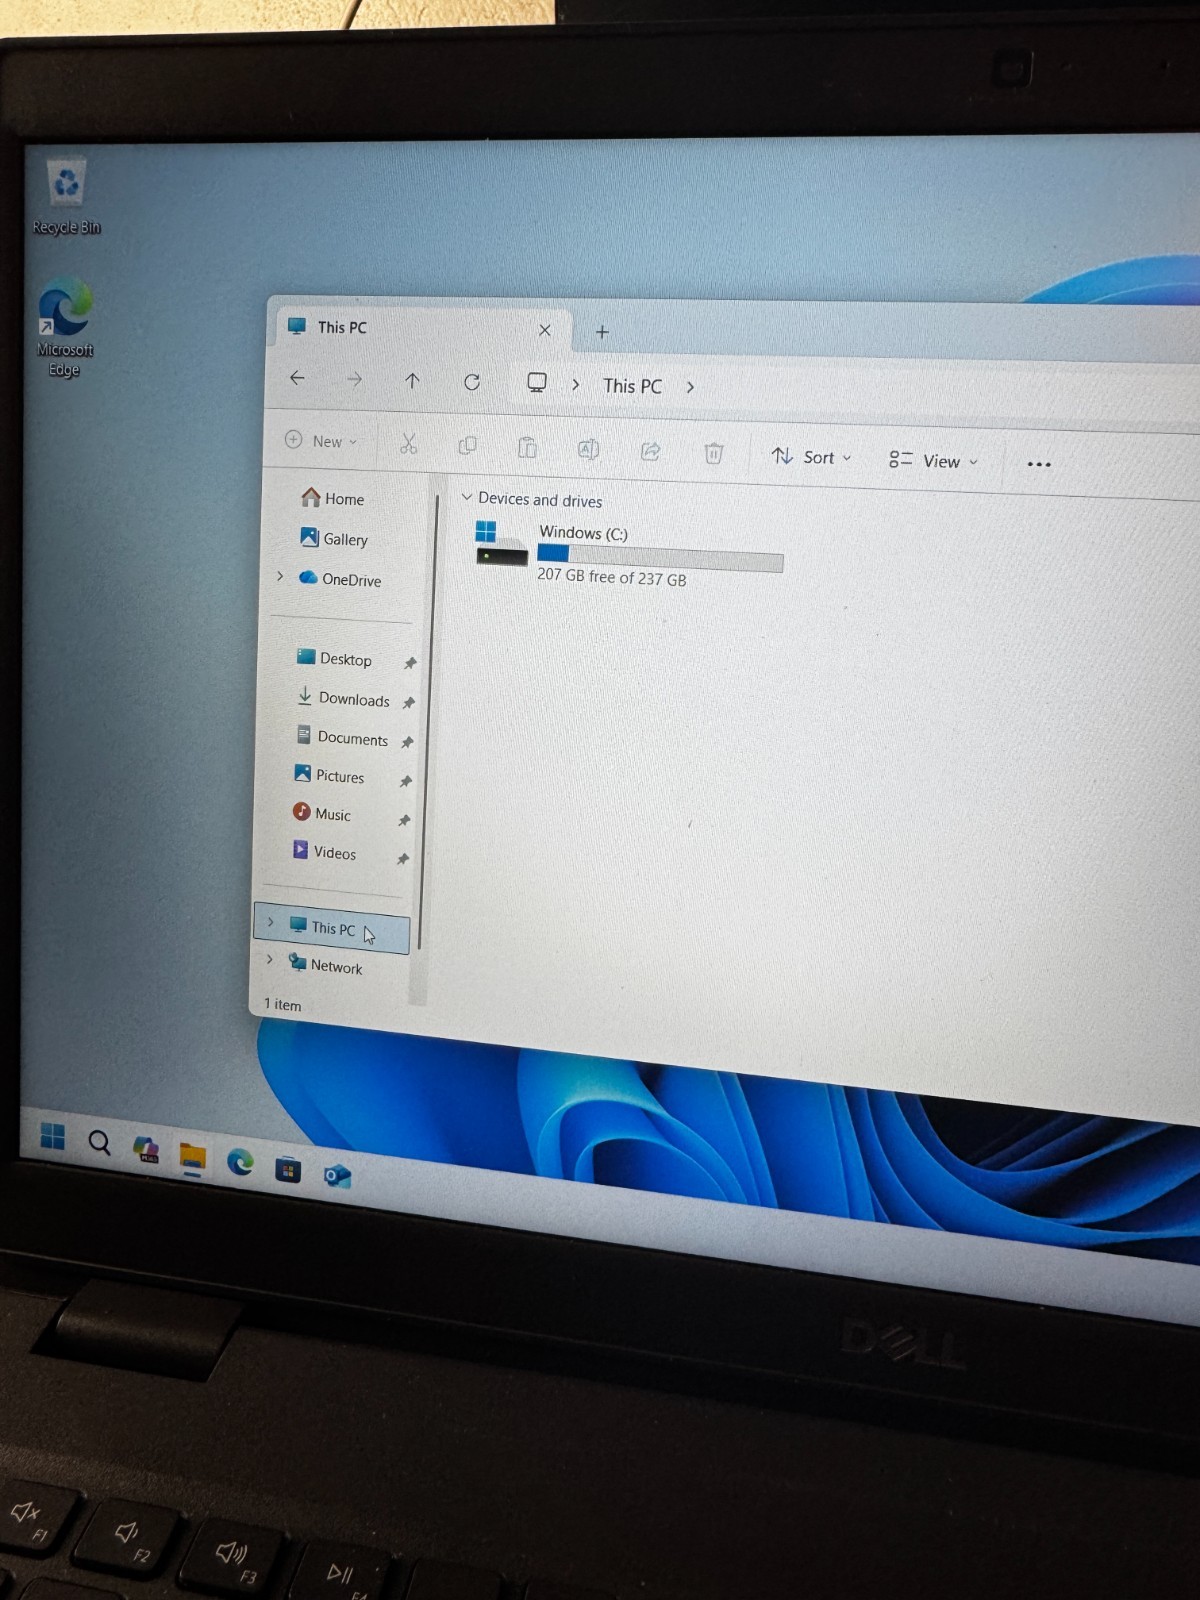Open File Explorer from taskbar
This screenshot has height=1600, width=1200.
pyautogui.click(x=192, y=1157)
